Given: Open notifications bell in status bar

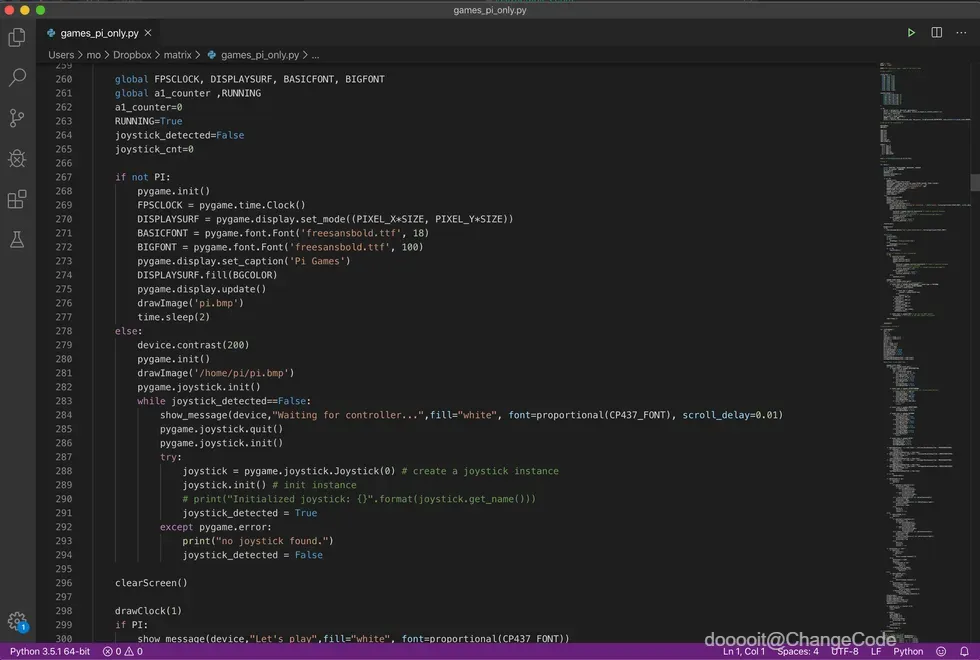Looking at the screenshot, I should [964, 651].
